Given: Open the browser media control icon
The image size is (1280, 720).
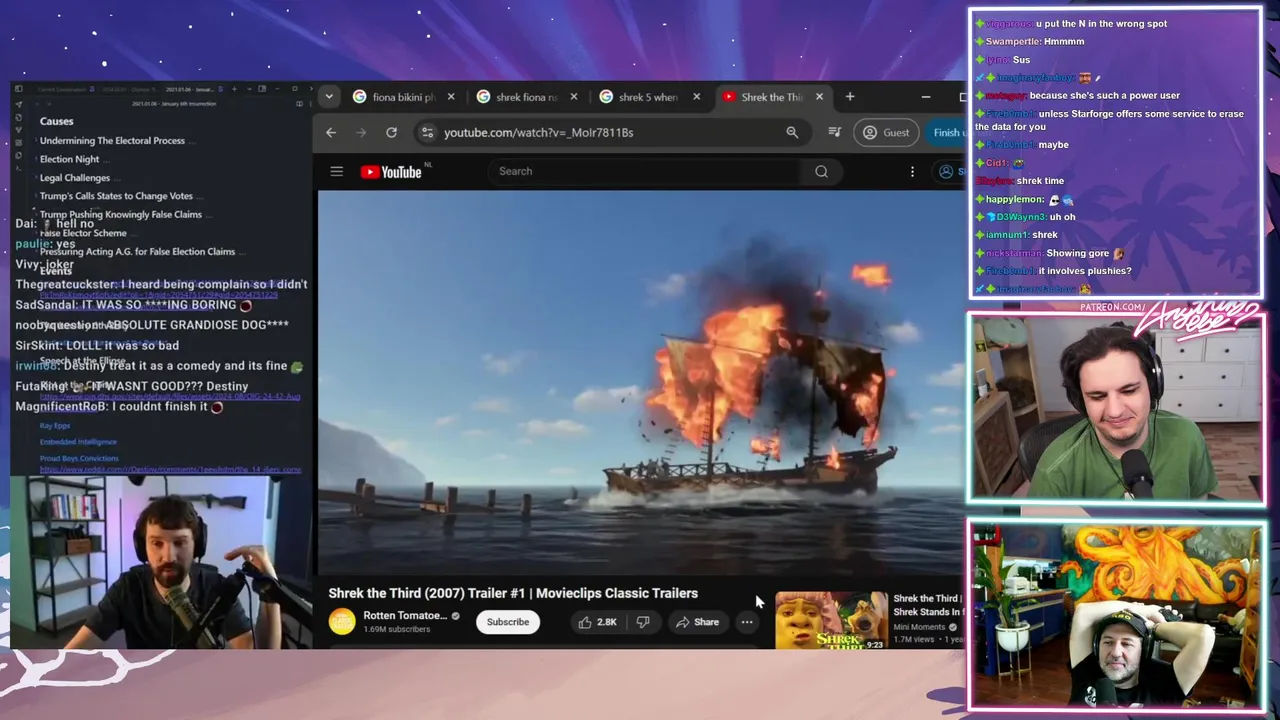Looking at the screenshot, I should [834, 132].
